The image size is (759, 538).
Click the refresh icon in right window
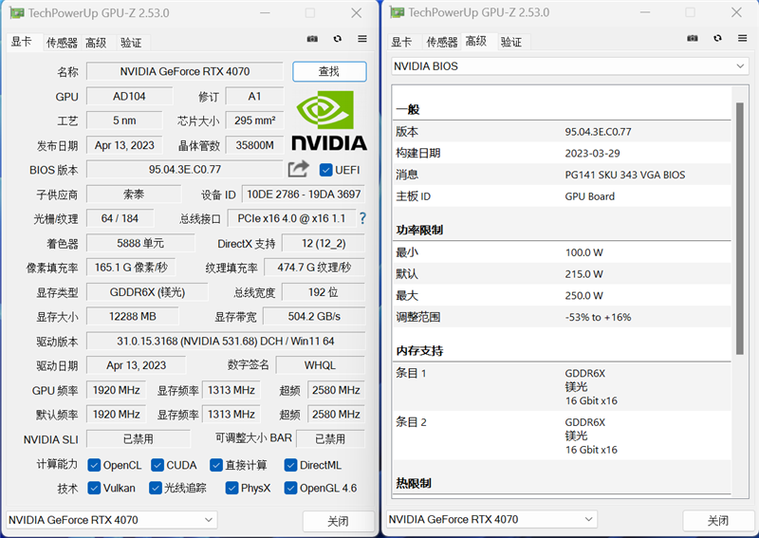[x=717, y=38]
